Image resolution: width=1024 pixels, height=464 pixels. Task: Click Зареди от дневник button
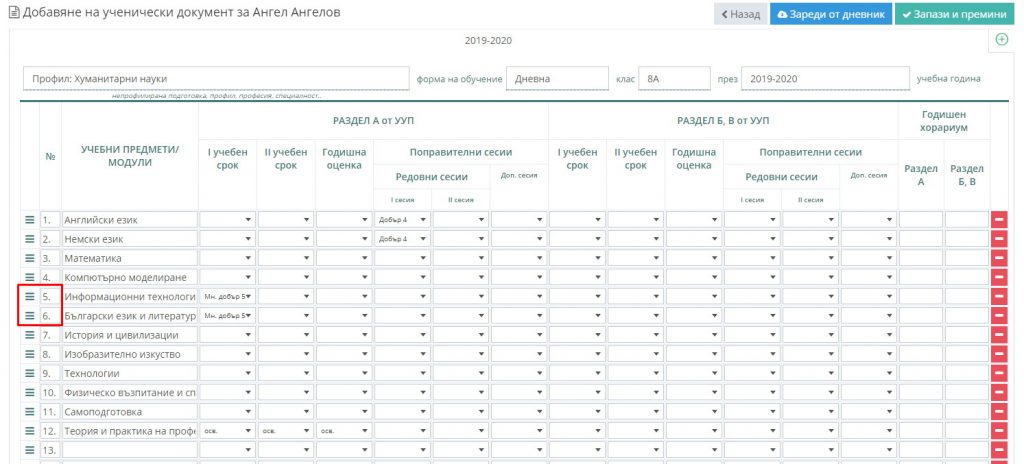pyautogui.click(x=831, y=14)
